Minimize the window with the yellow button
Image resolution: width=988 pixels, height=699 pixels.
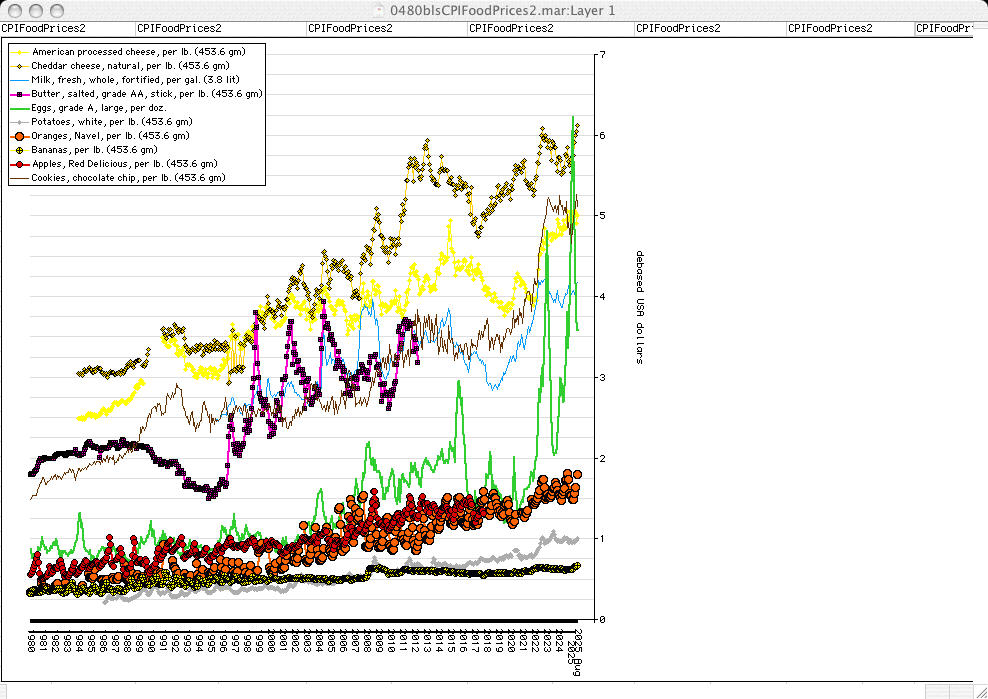(x=33, y=9)
